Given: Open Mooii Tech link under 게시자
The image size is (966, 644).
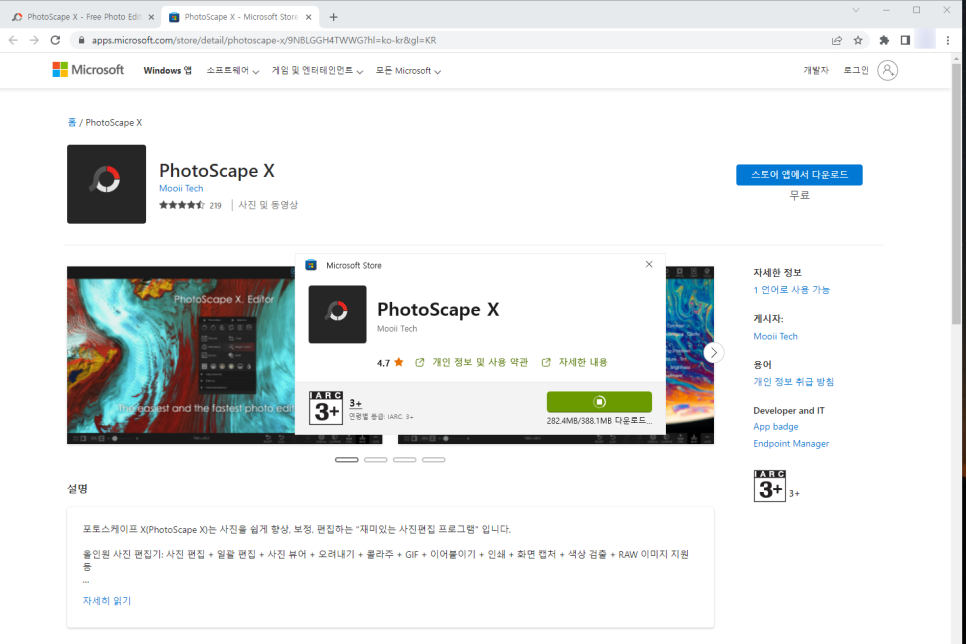Looking at the screenshot, I should [776, 336].
